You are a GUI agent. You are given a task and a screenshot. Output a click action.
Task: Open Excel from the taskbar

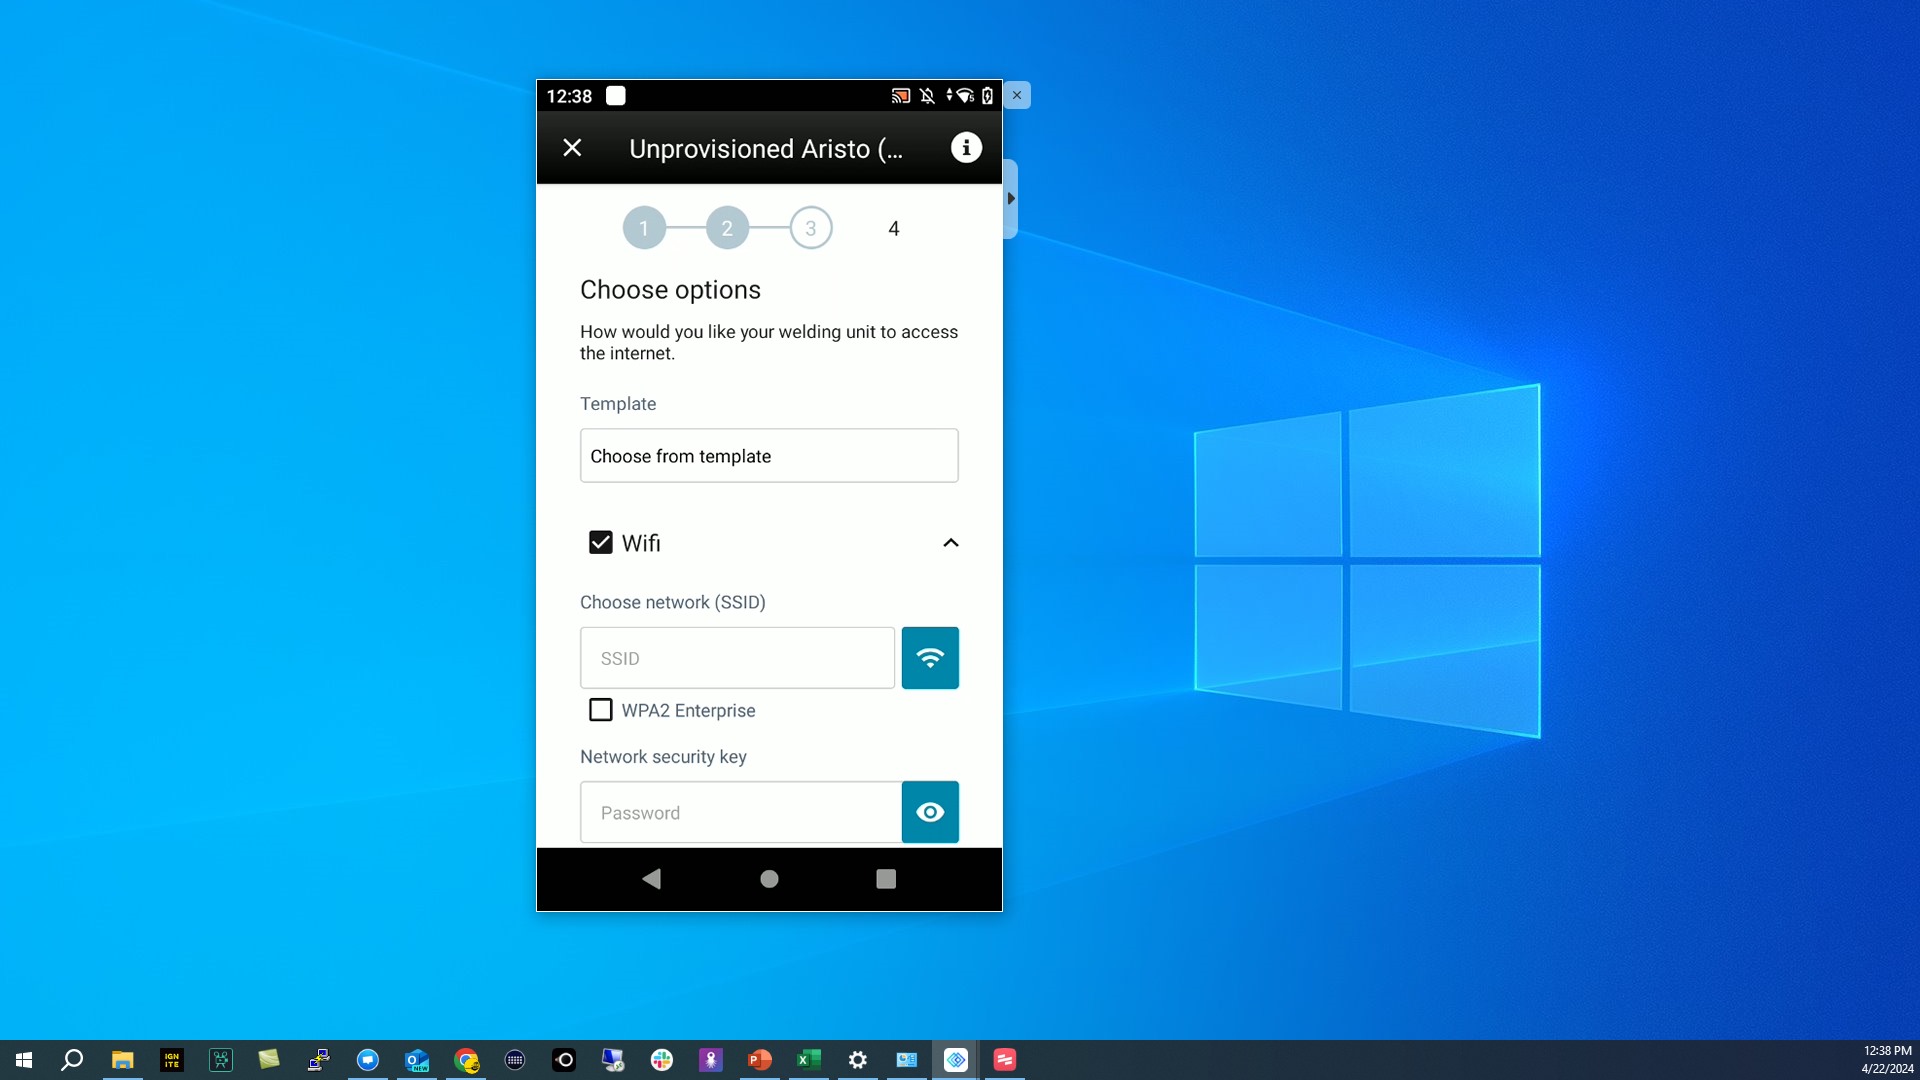[x=809, y=1060]
